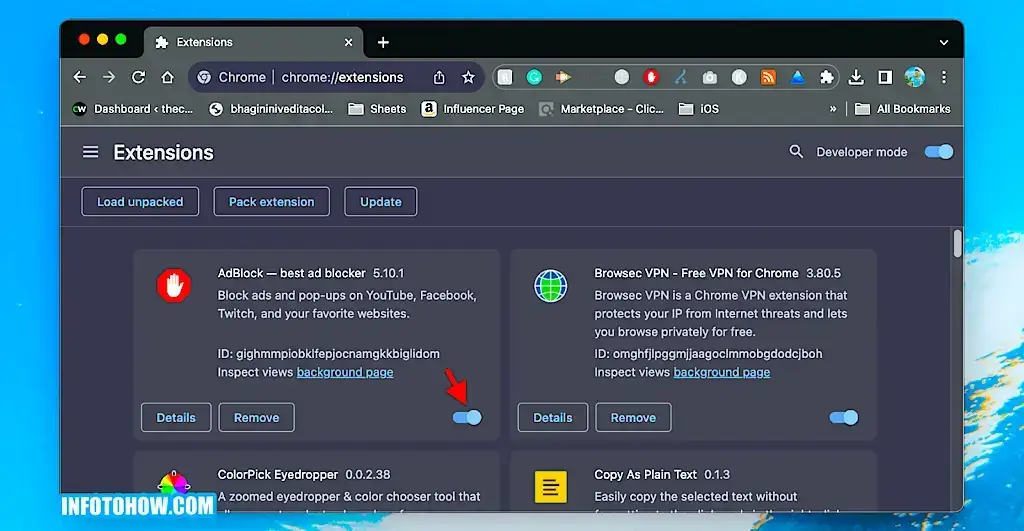Open AdBlock background page link

pyautogui.click(x=345, y=372)
